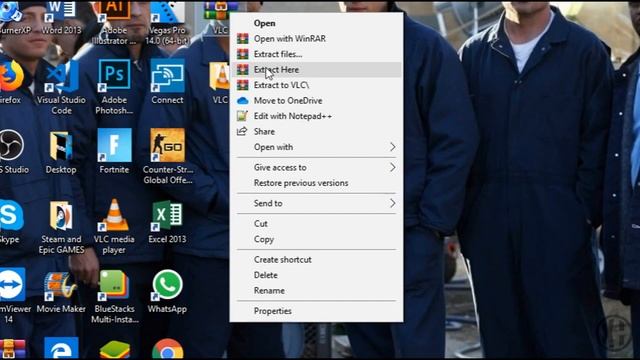This screenshot has width=640, height=360.
Task: Click Open in the context menu
Action: tap(316, 23)
